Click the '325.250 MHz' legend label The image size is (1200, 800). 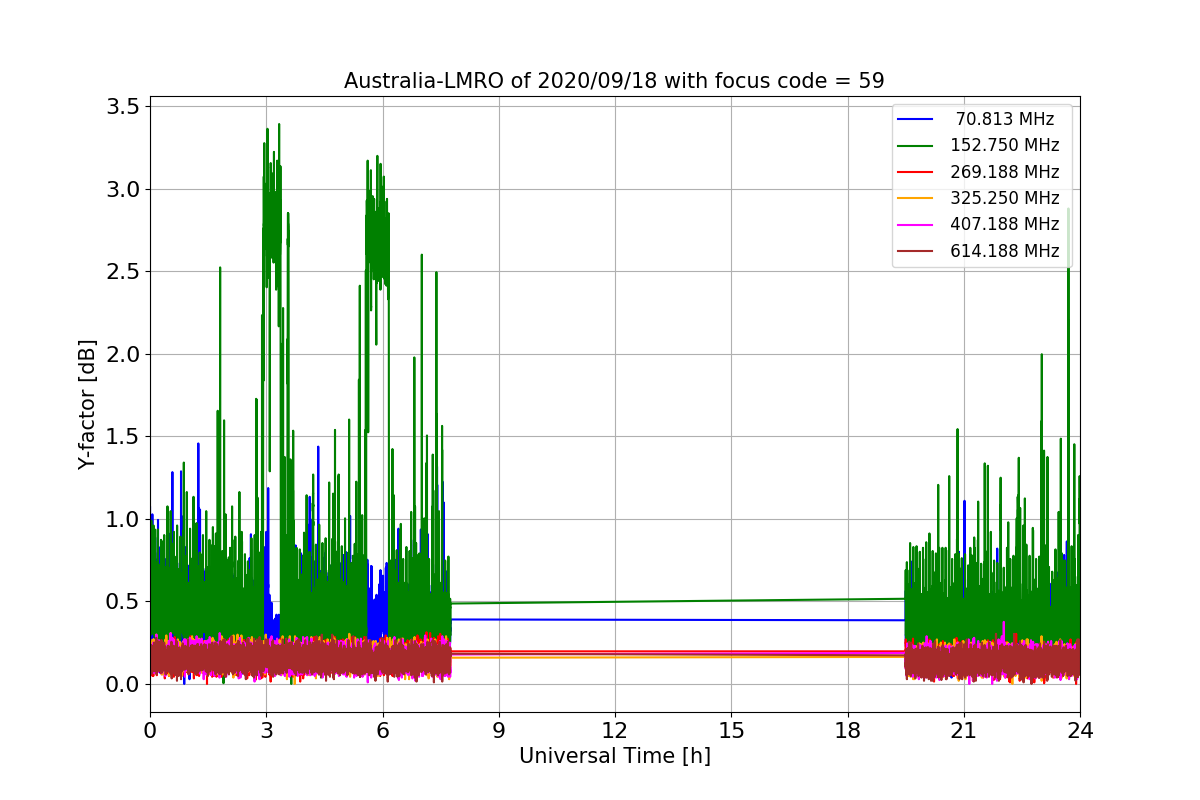(x=1005, y=198)
